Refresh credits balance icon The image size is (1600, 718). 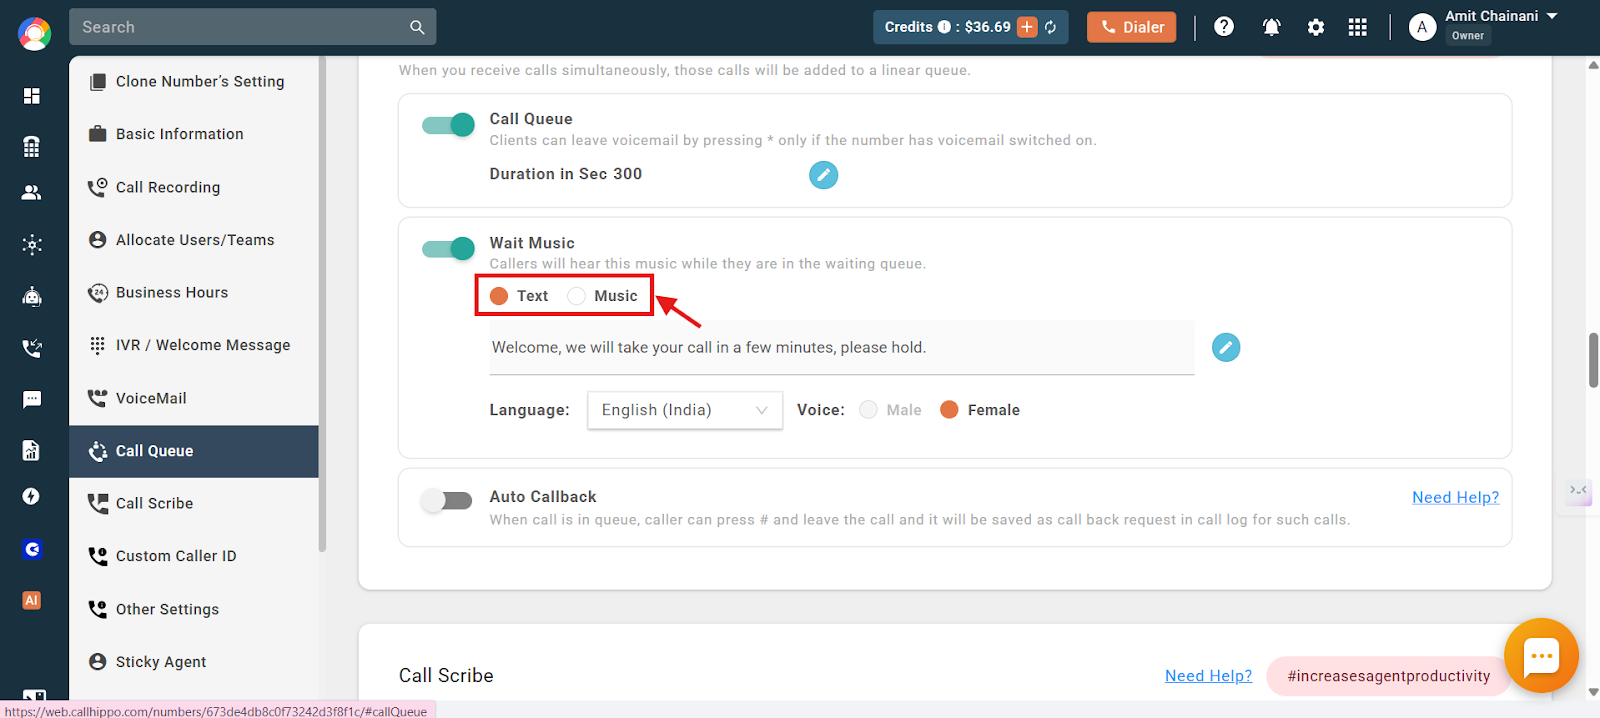[x=1051, y=27]
